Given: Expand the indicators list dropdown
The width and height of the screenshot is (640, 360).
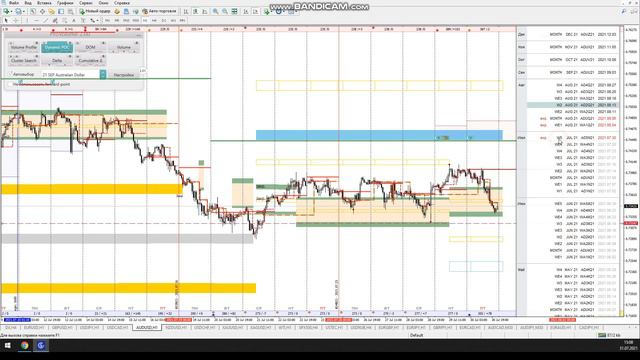Looking at the screenshot, I should (x=272, y=11).
